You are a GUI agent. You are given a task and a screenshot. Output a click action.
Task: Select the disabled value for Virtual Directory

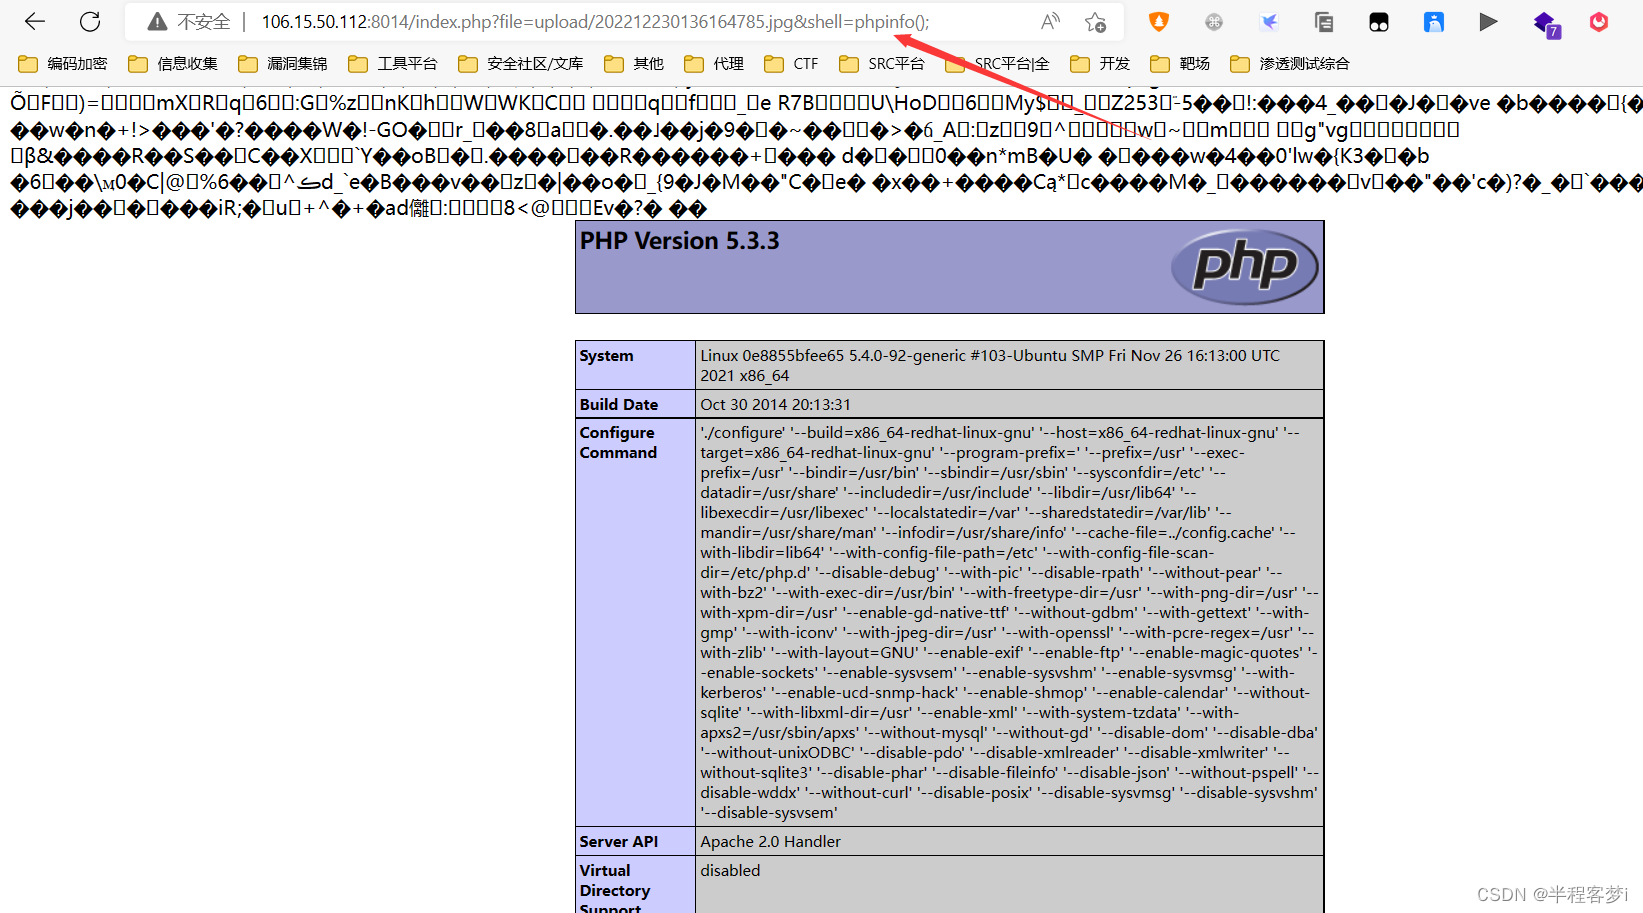[730, 871]
